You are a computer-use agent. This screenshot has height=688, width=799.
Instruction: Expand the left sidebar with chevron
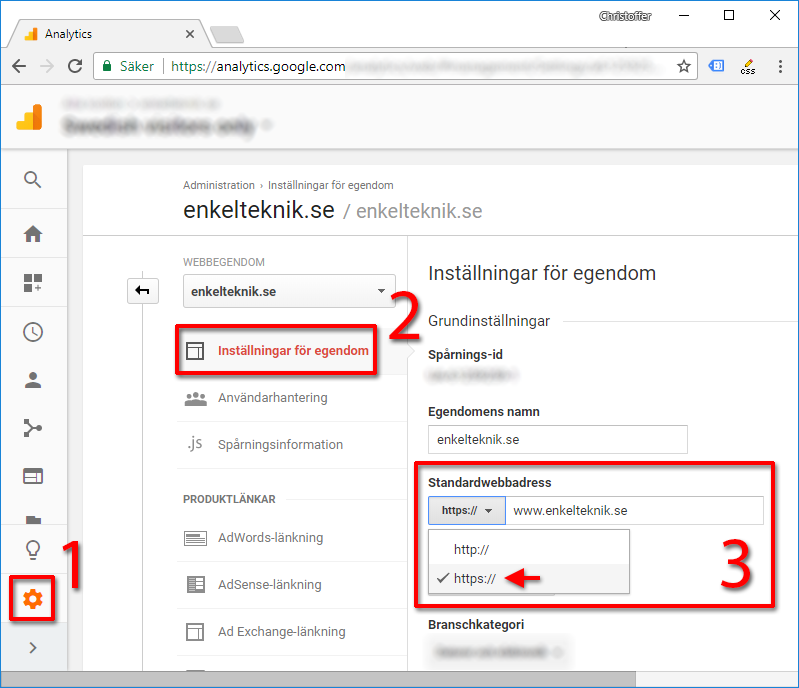pyautogui.click(x=33, y=647)
